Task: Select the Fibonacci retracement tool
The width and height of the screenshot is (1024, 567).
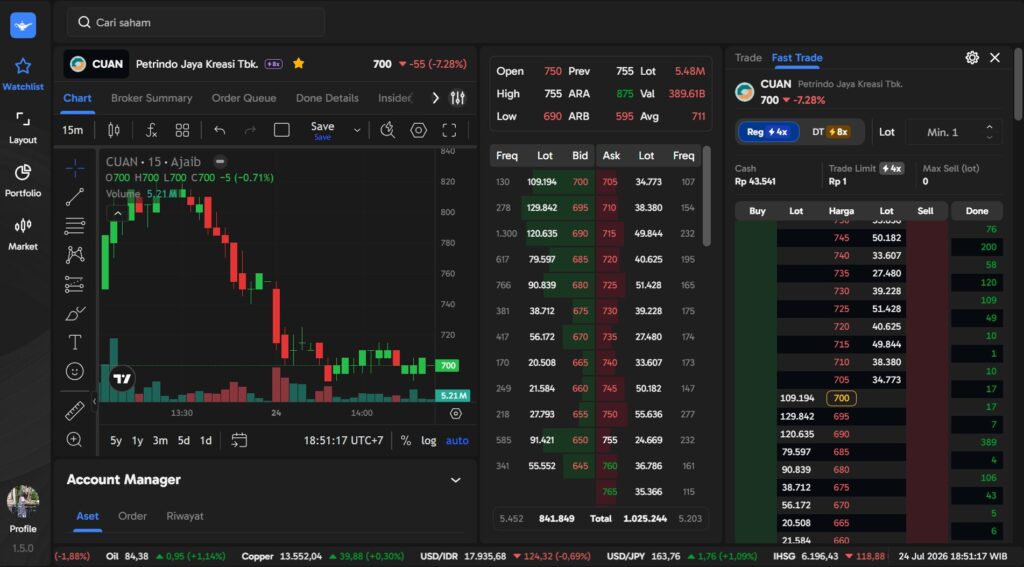Action: 75,226
